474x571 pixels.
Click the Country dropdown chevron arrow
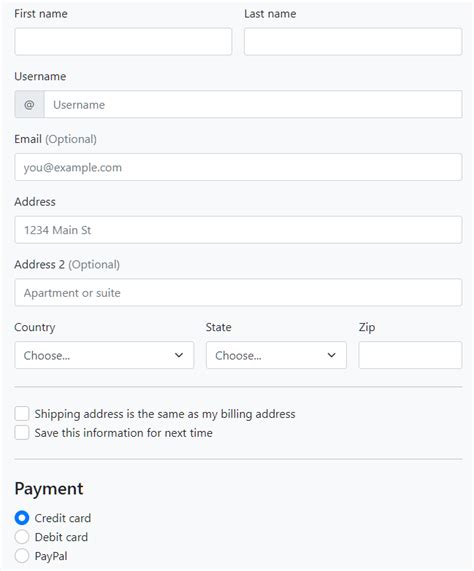[x=179, y=355]
